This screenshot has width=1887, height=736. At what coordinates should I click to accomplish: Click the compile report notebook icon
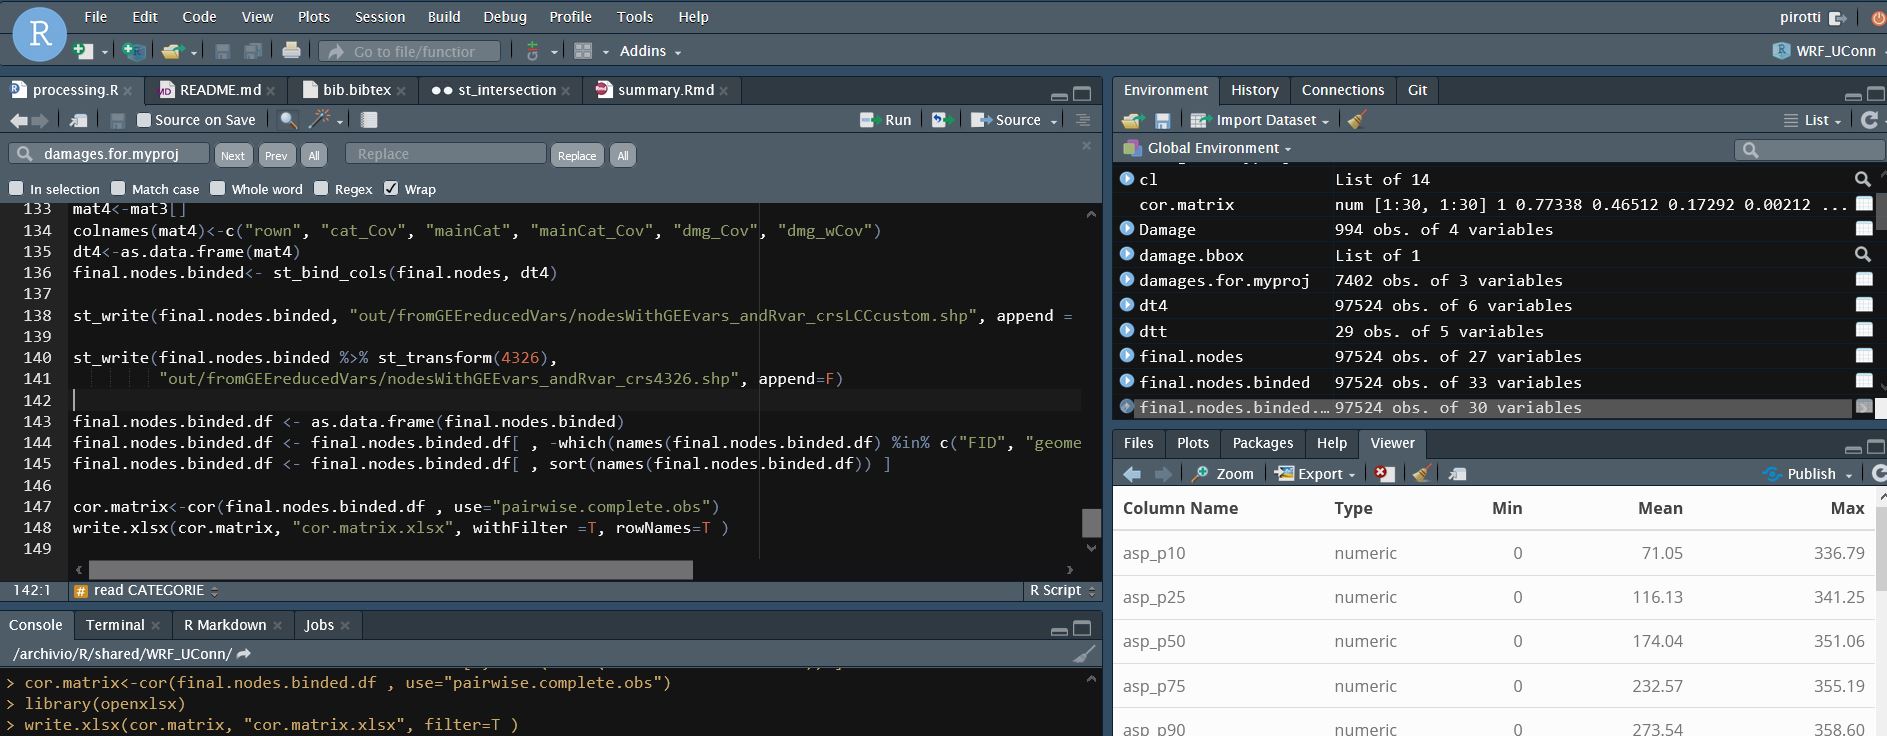(x=369, y=120)
